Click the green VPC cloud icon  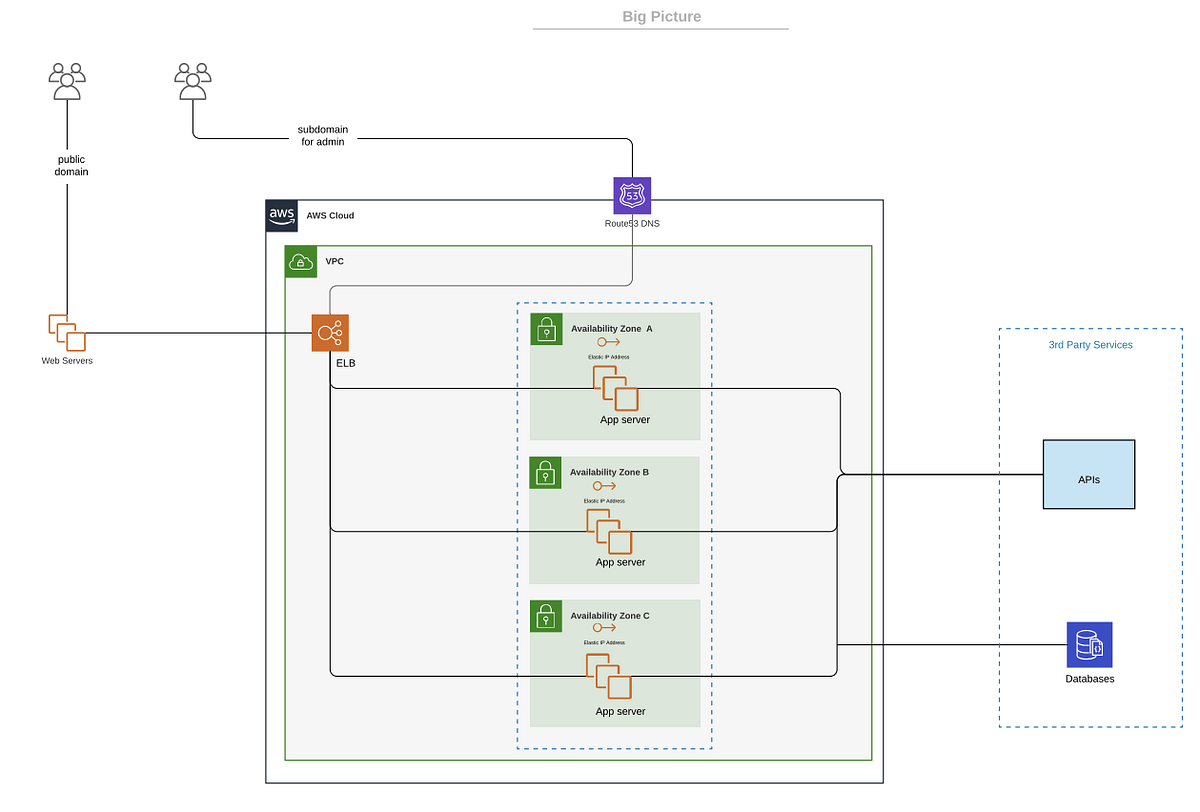coord(299,261)
